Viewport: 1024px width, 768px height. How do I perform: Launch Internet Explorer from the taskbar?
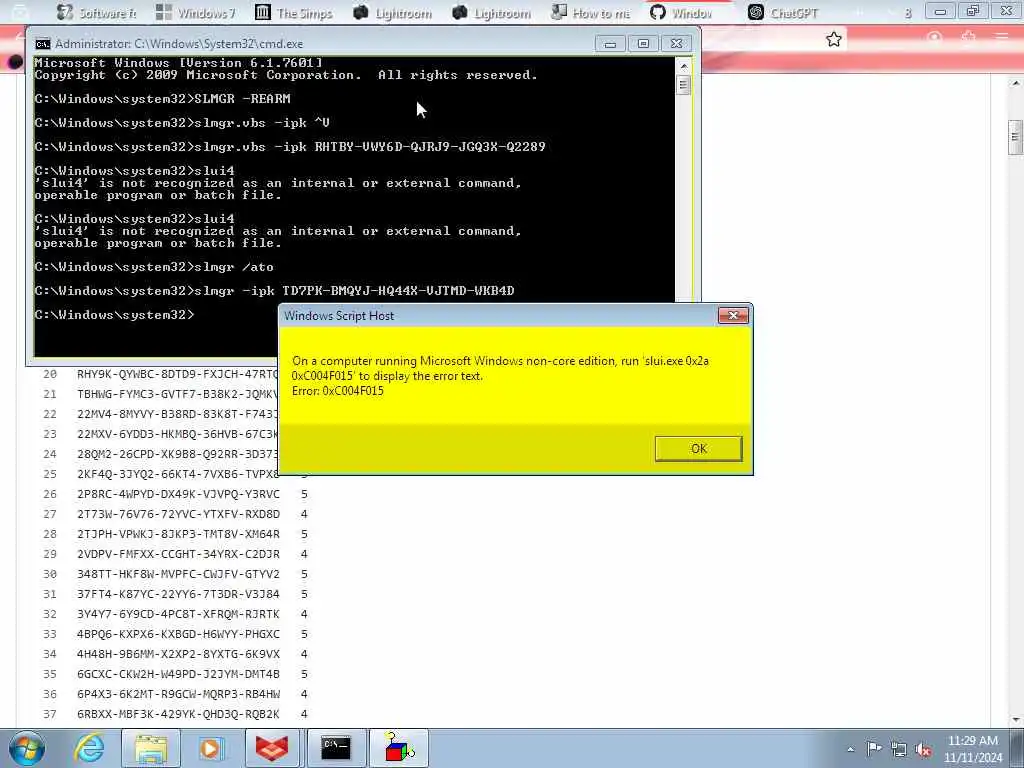[88, 748]
